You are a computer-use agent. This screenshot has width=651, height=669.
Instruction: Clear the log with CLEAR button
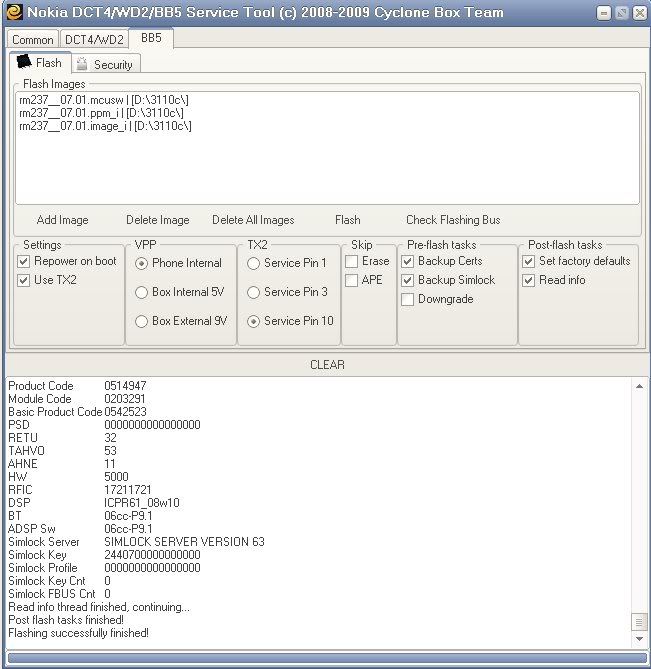pos(327,365)
